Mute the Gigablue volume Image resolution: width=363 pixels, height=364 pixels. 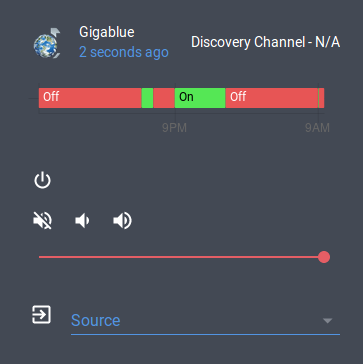point(43,221)
